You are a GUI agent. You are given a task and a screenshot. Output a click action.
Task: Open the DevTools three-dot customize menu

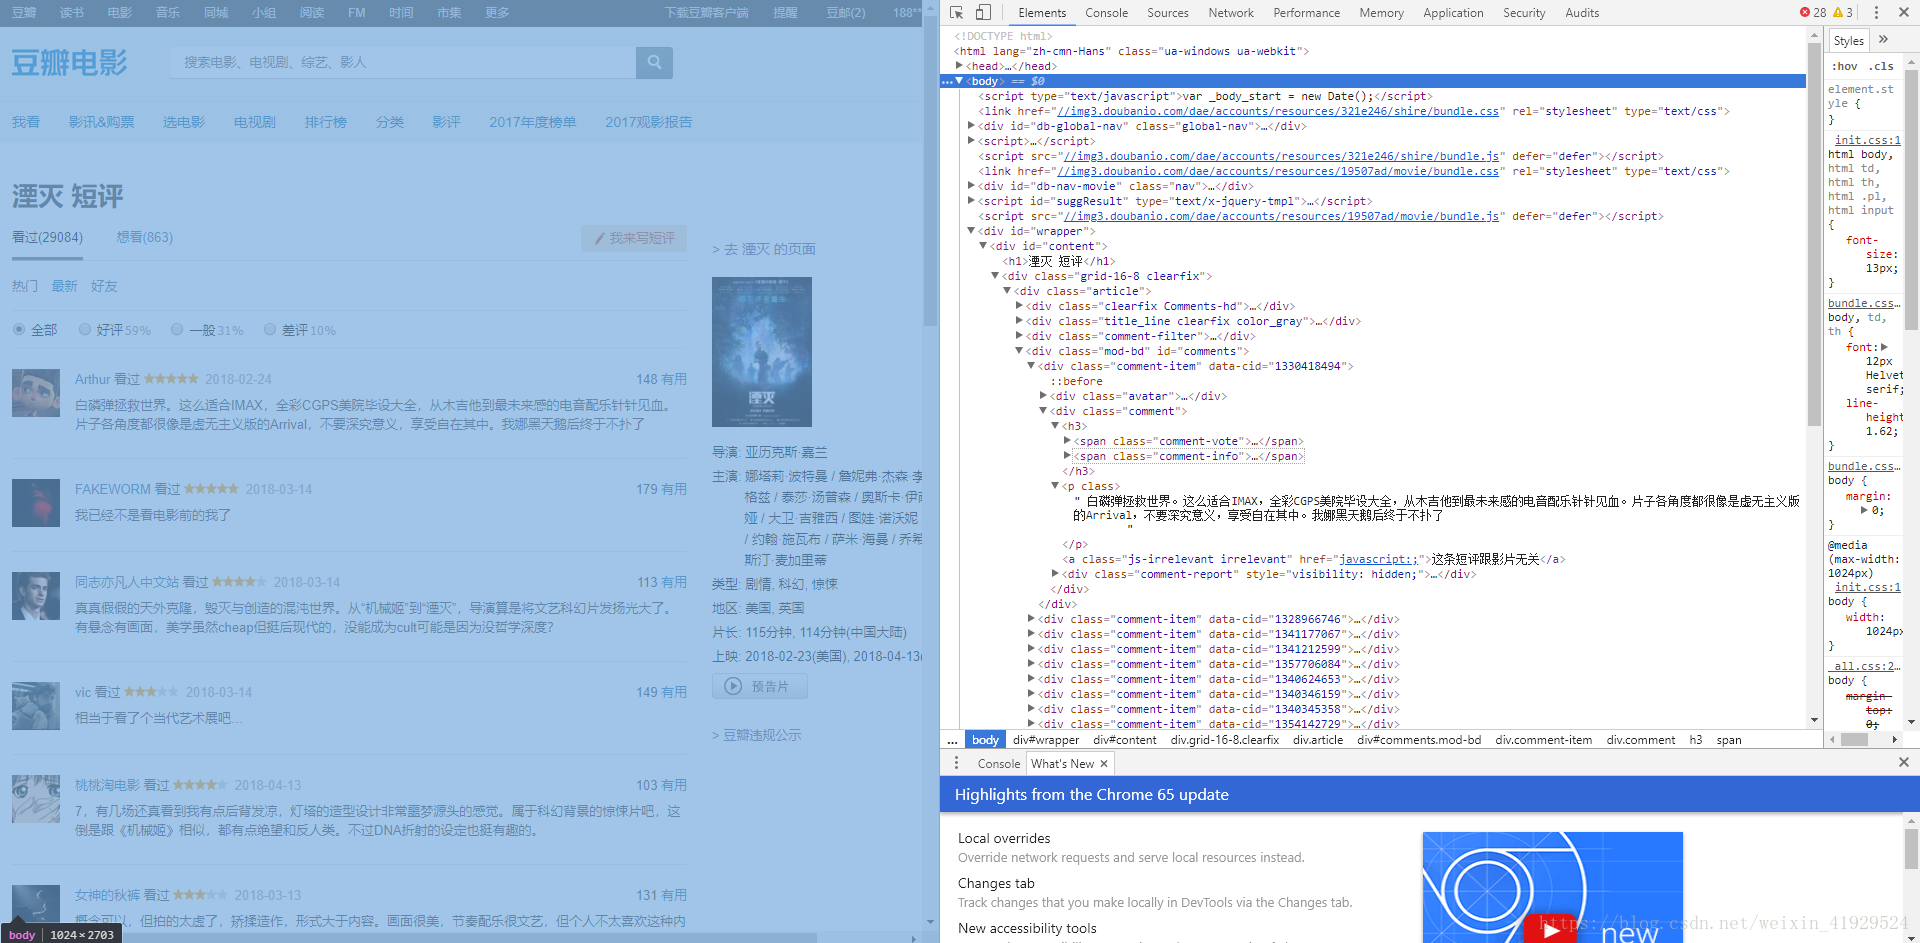pyautogui.click(x=1876, y=12)
